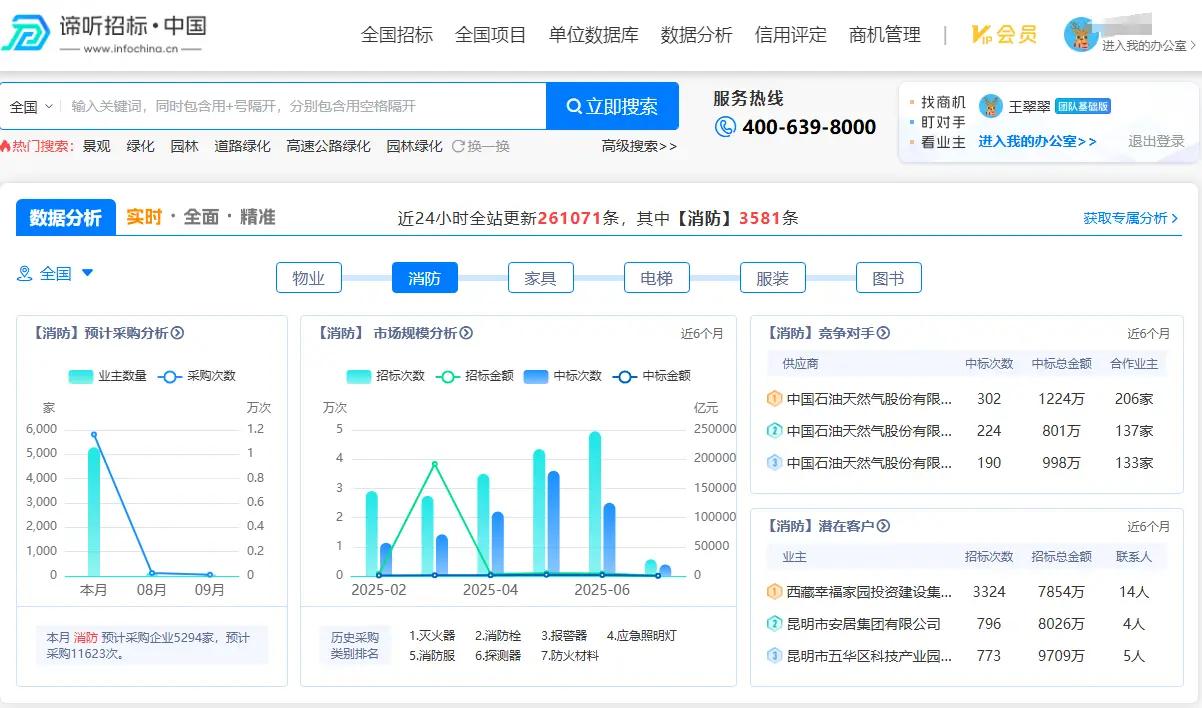This screenshot has height=708, width=1202.
Task: Click the help icon beside 预计采购分析
Action: pos(178,333)
